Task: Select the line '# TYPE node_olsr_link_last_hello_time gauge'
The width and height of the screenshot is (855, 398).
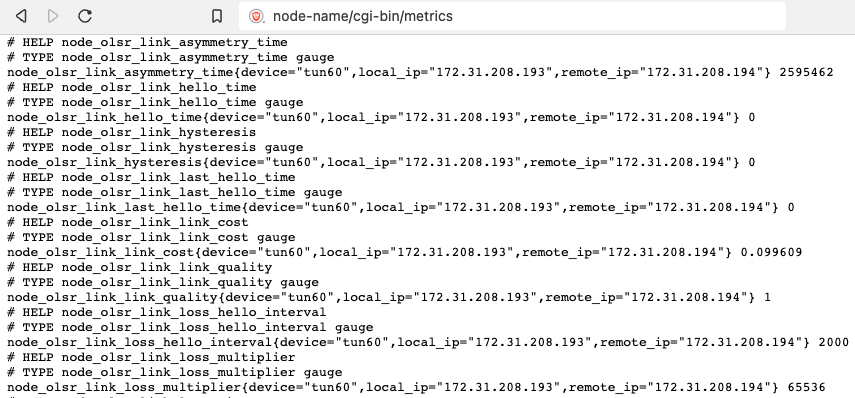Action: [174, 192]
